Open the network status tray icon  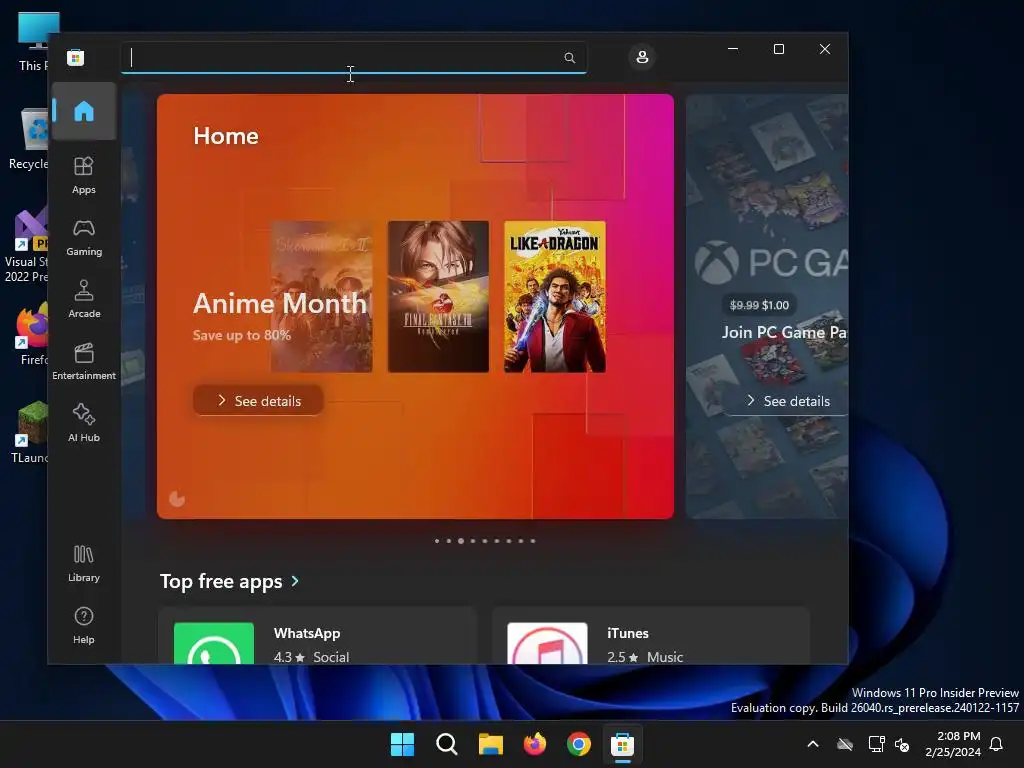click(876, 744)
